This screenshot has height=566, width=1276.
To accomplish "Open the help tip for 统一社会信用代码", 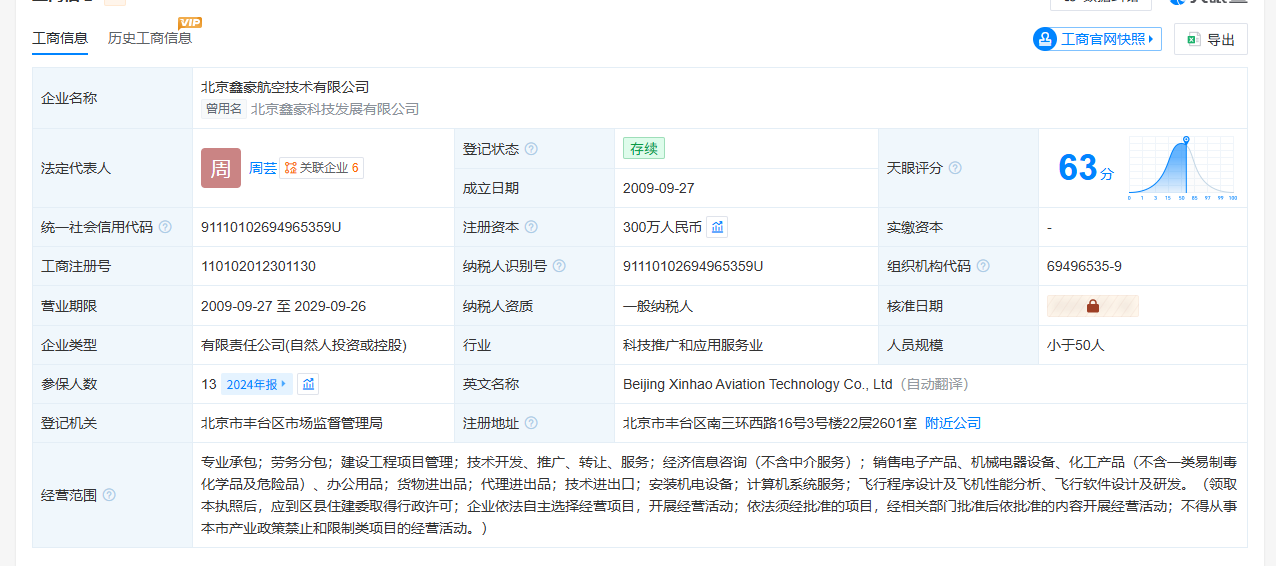I will [165, 227].
